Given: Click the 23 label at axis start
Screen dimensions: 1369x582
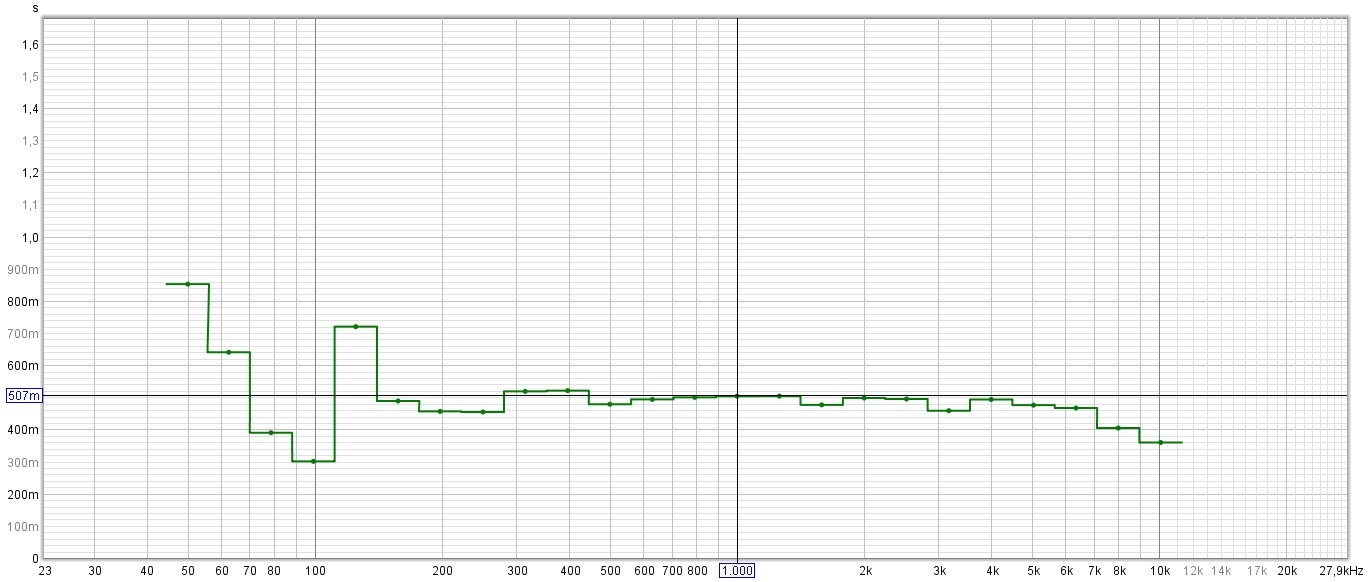Looking at the screenshot, I should pyautogui.click(x=44, y=571).
